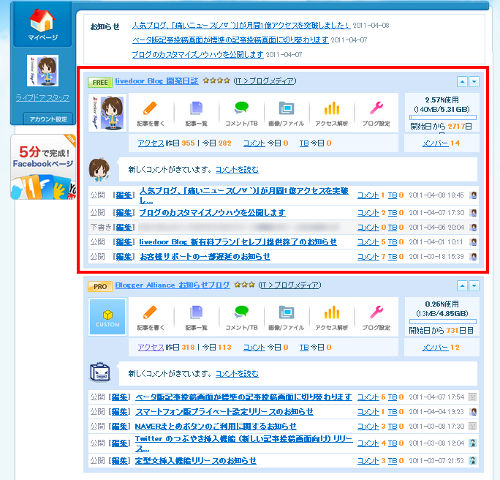Open 記事一覧 icon for livedoor Blog 開発日誌
The image size is (500, 480).
point(196,109)
